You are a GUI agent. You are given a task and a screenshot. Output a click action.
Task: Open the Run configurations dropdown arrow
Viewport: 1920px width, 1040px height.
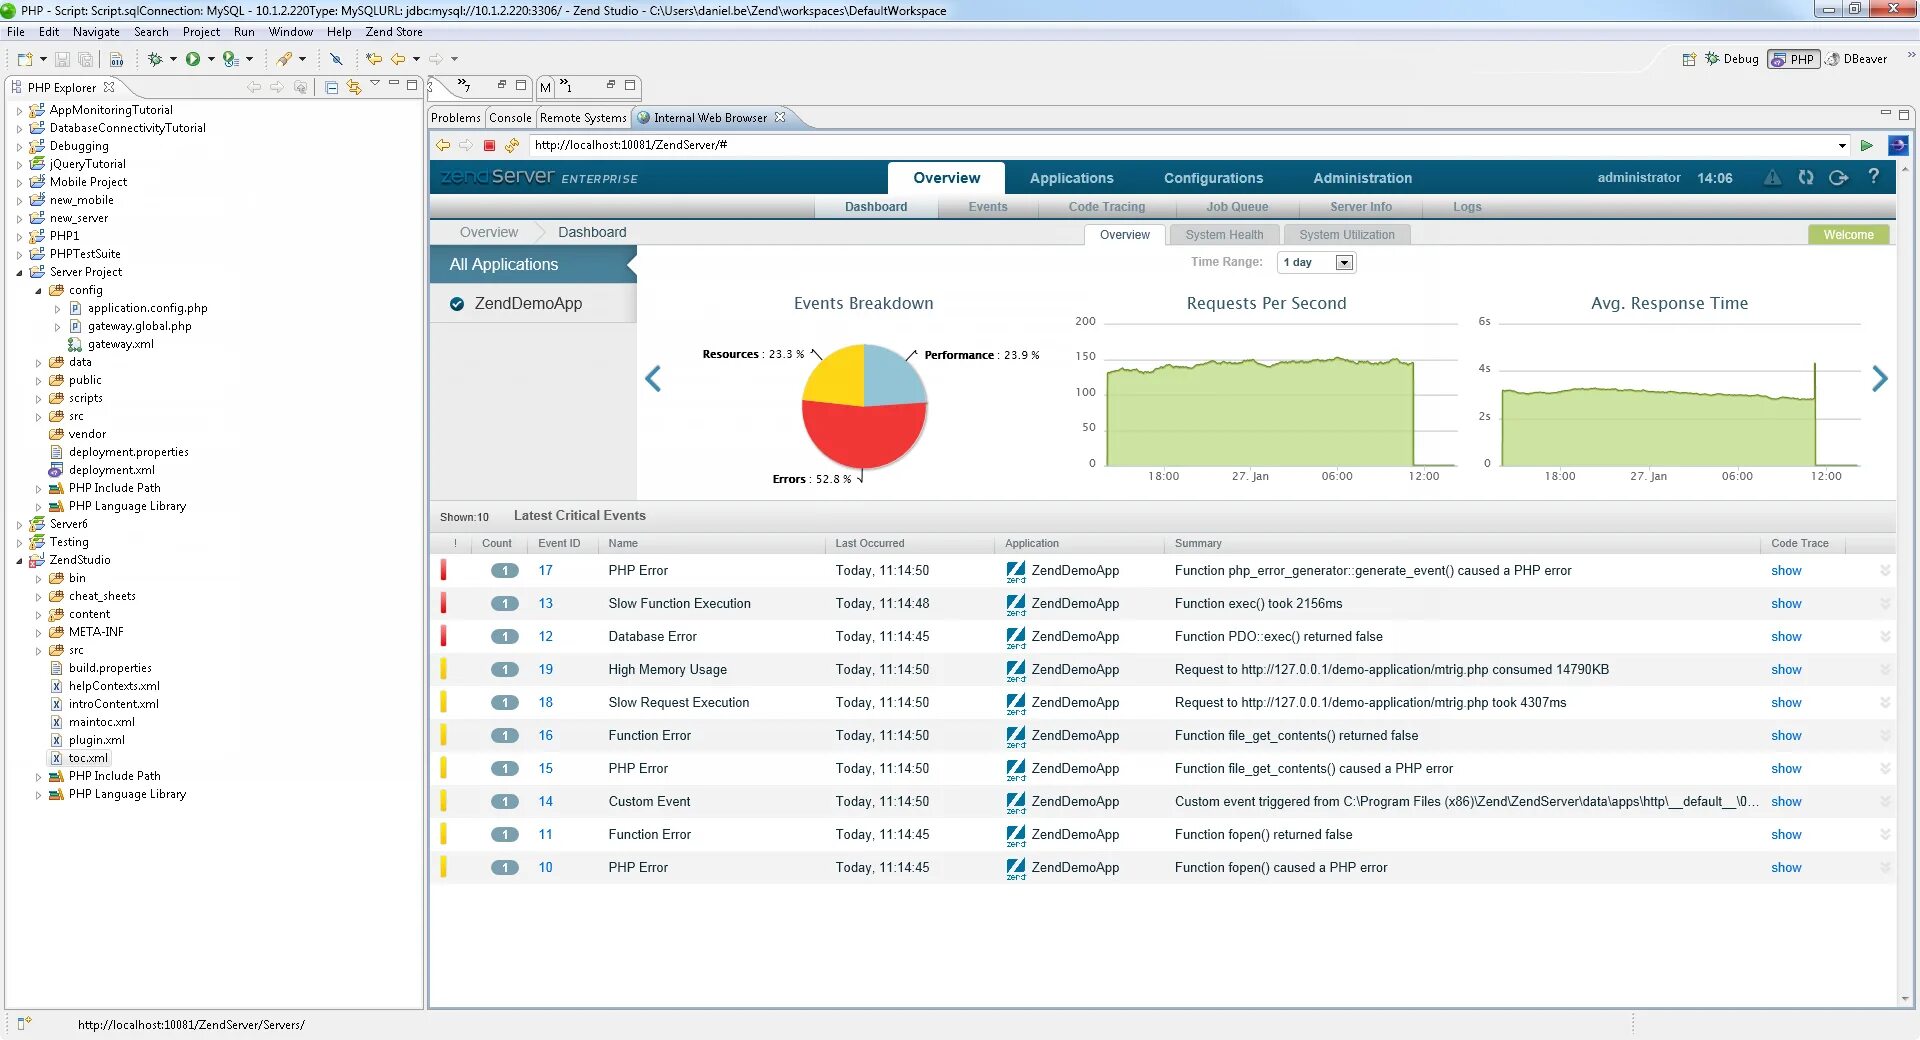point(211,60)
